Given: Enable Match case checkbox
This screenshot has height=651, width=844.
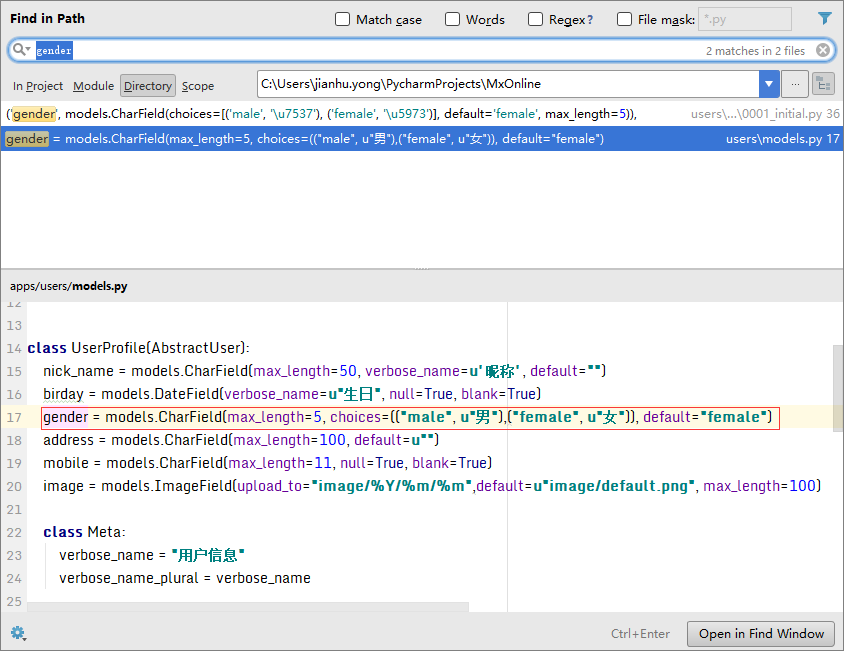Looking at the screenshot, I should (343, 20).
